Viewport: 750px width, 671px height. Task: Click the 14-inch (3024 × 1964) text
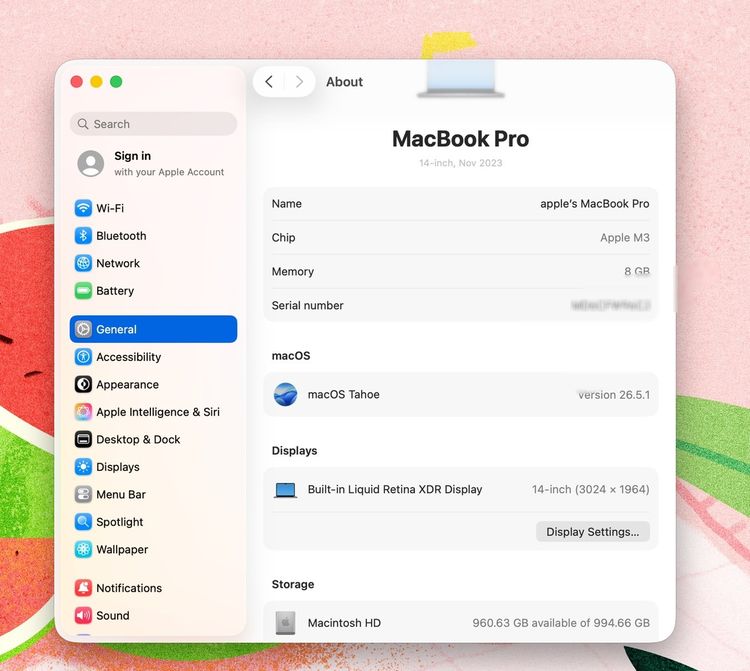tap(591, 489)
